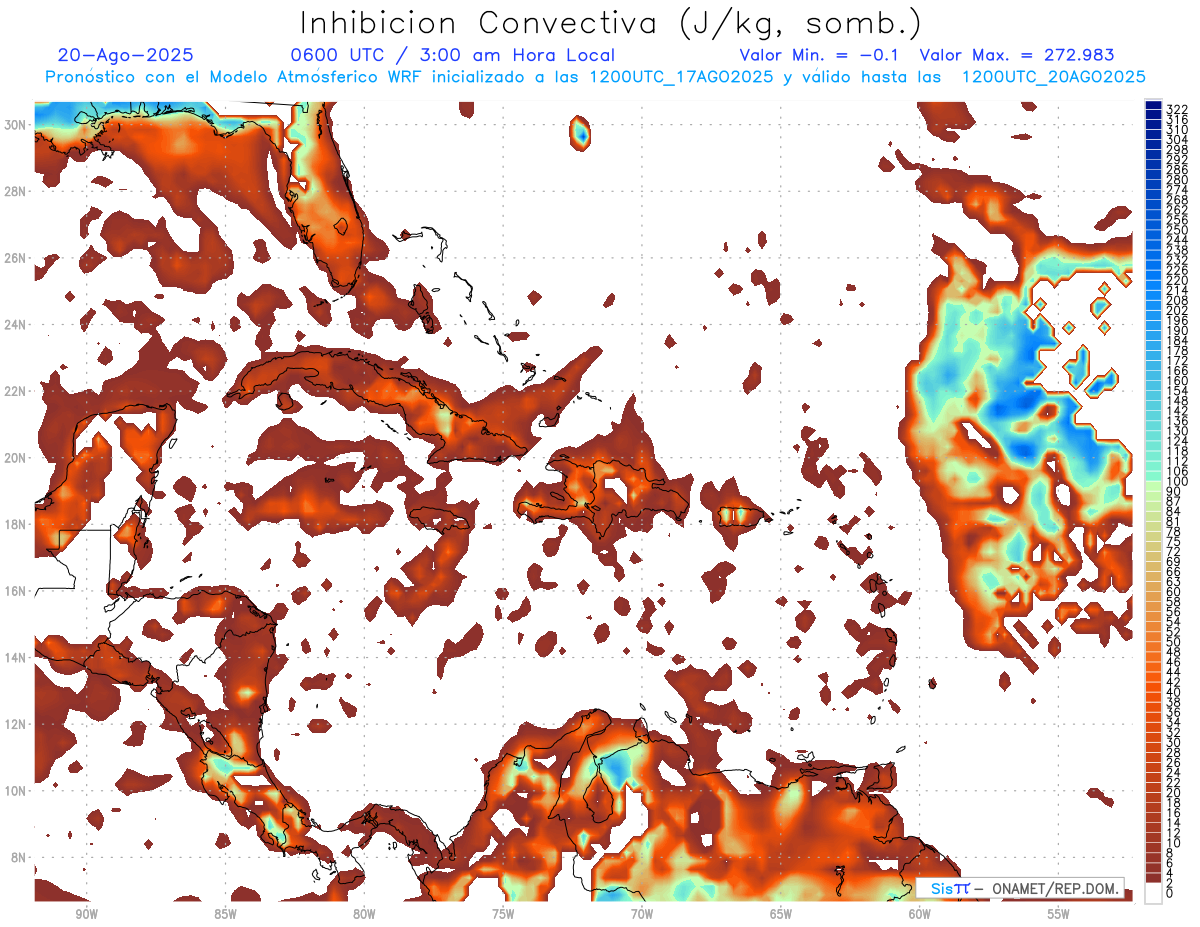Click the '28N' latitude label
The image size is (1200, 927).
(x=15, y=191)
